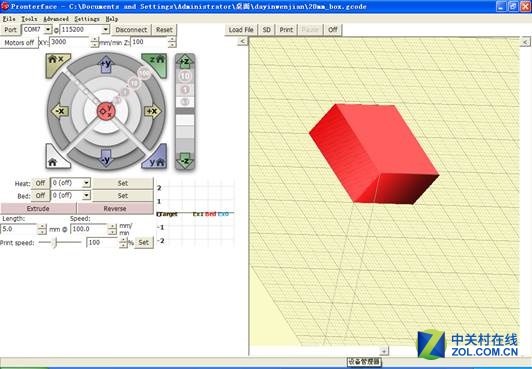Click the XY feedrate input field
The height and width of the screenshot is (369, 532).
(x=70, y=42)
